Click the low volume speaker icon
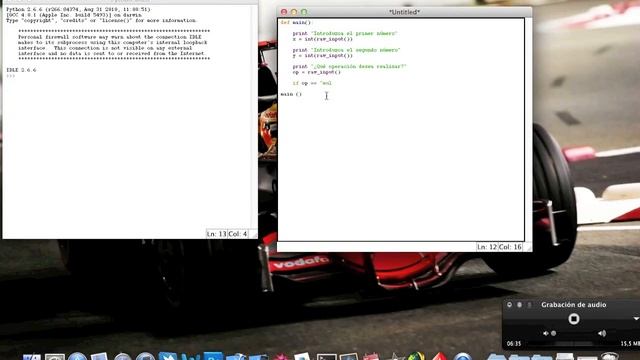The image size is (640, 360). (545, 333)
